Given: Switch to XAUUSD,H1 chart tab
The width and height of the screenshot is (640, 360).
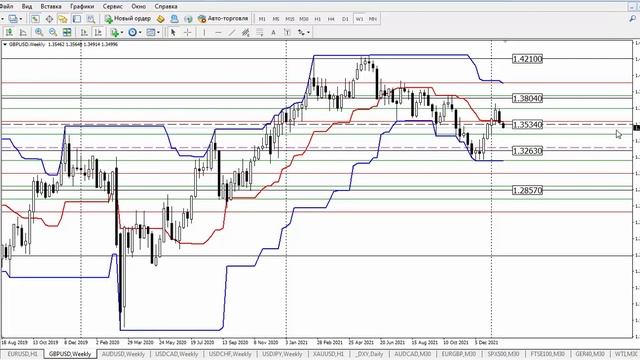Looking at the screenshot, I should click(x=329, y=354).
